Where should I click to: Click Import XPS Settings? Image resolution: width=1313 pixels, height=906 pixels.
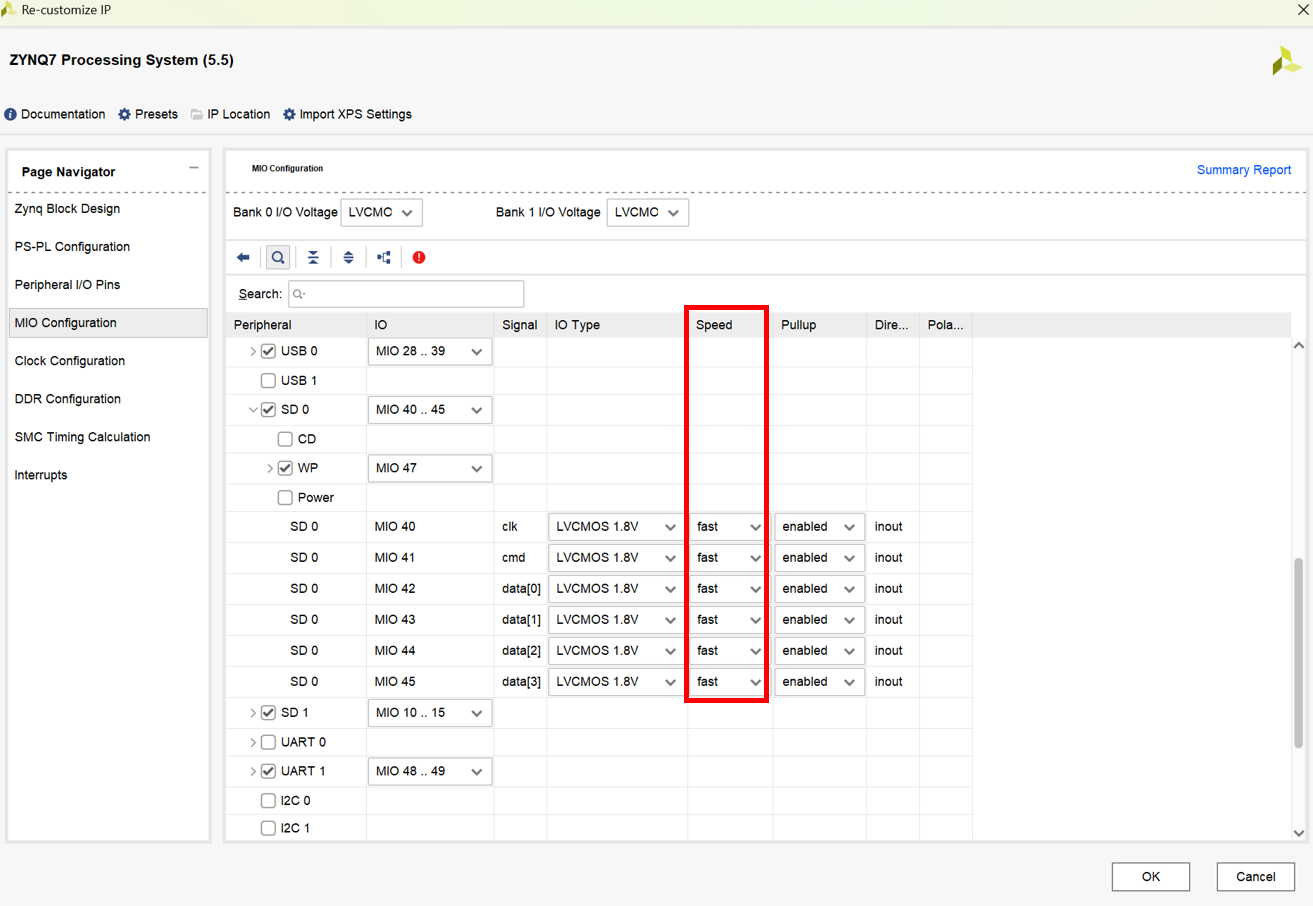pos(347,114)
